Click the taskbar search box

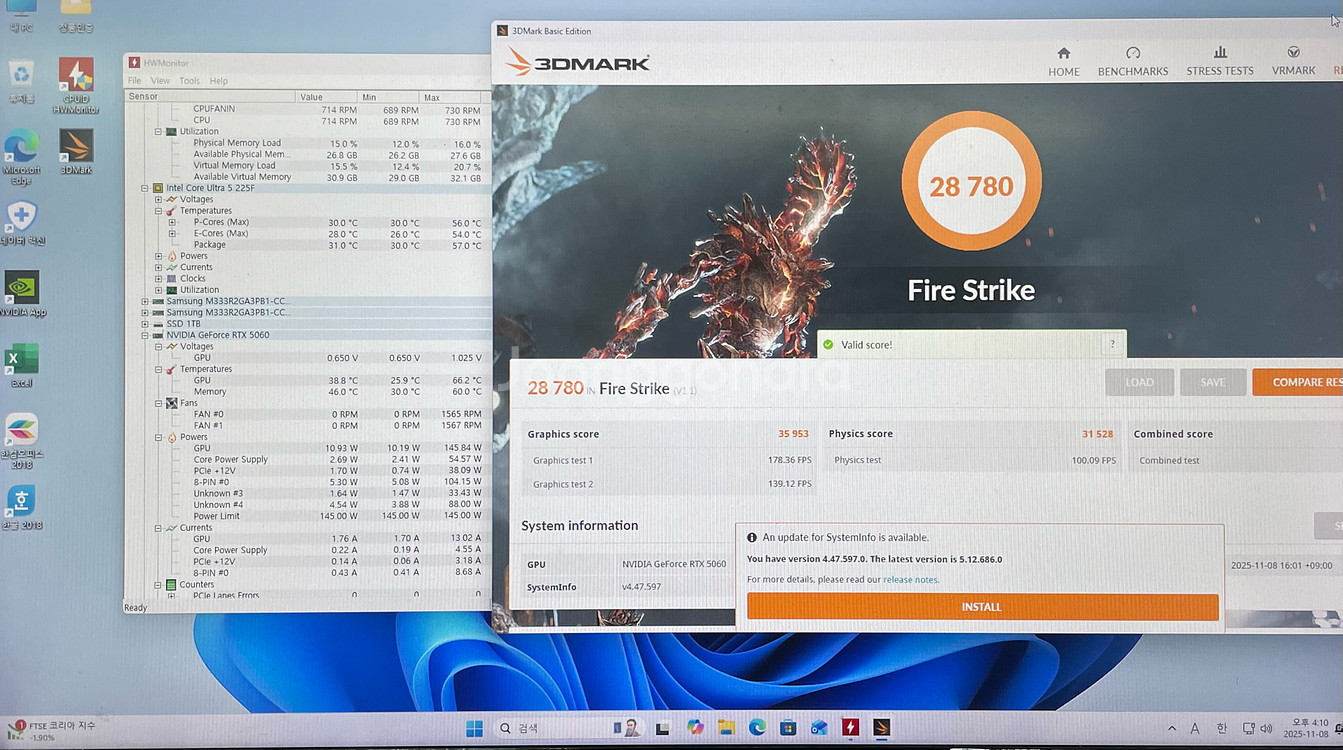pyautogui.click(x=550, y=728)
